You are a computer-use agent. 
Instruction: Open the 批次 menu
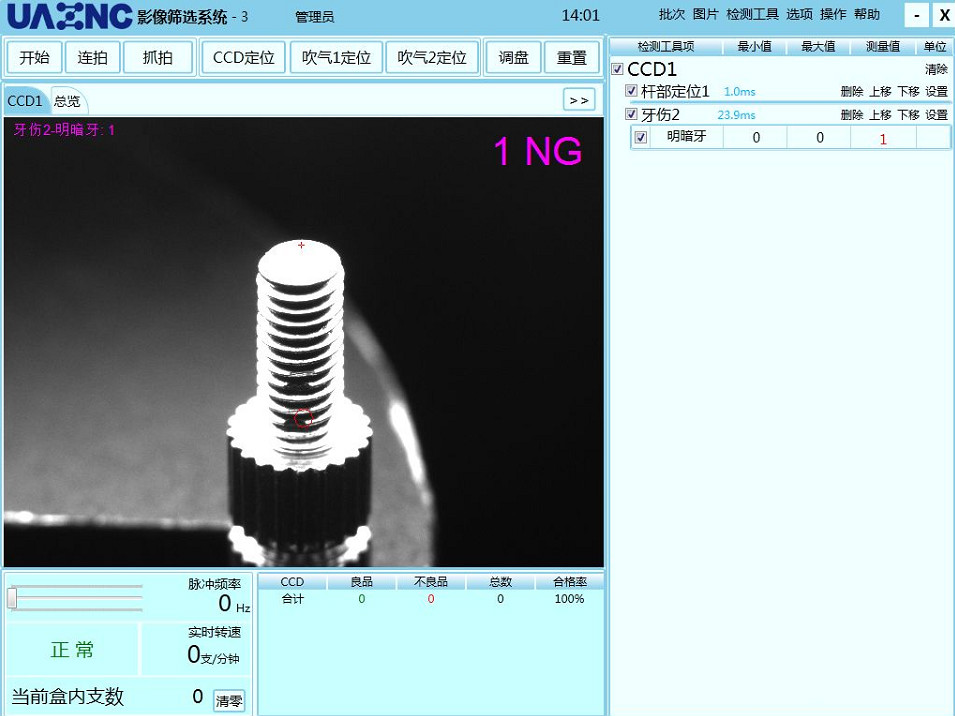pos(672,15)
